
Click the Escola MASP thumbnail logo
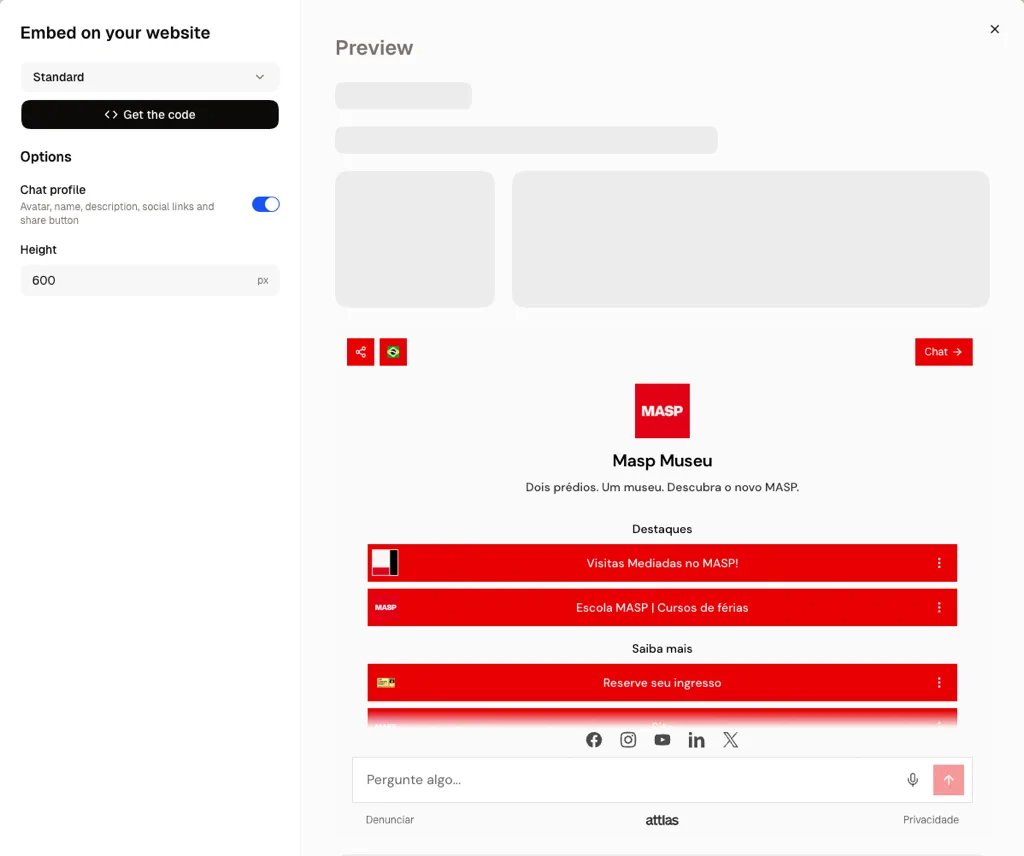pos(385,607)
